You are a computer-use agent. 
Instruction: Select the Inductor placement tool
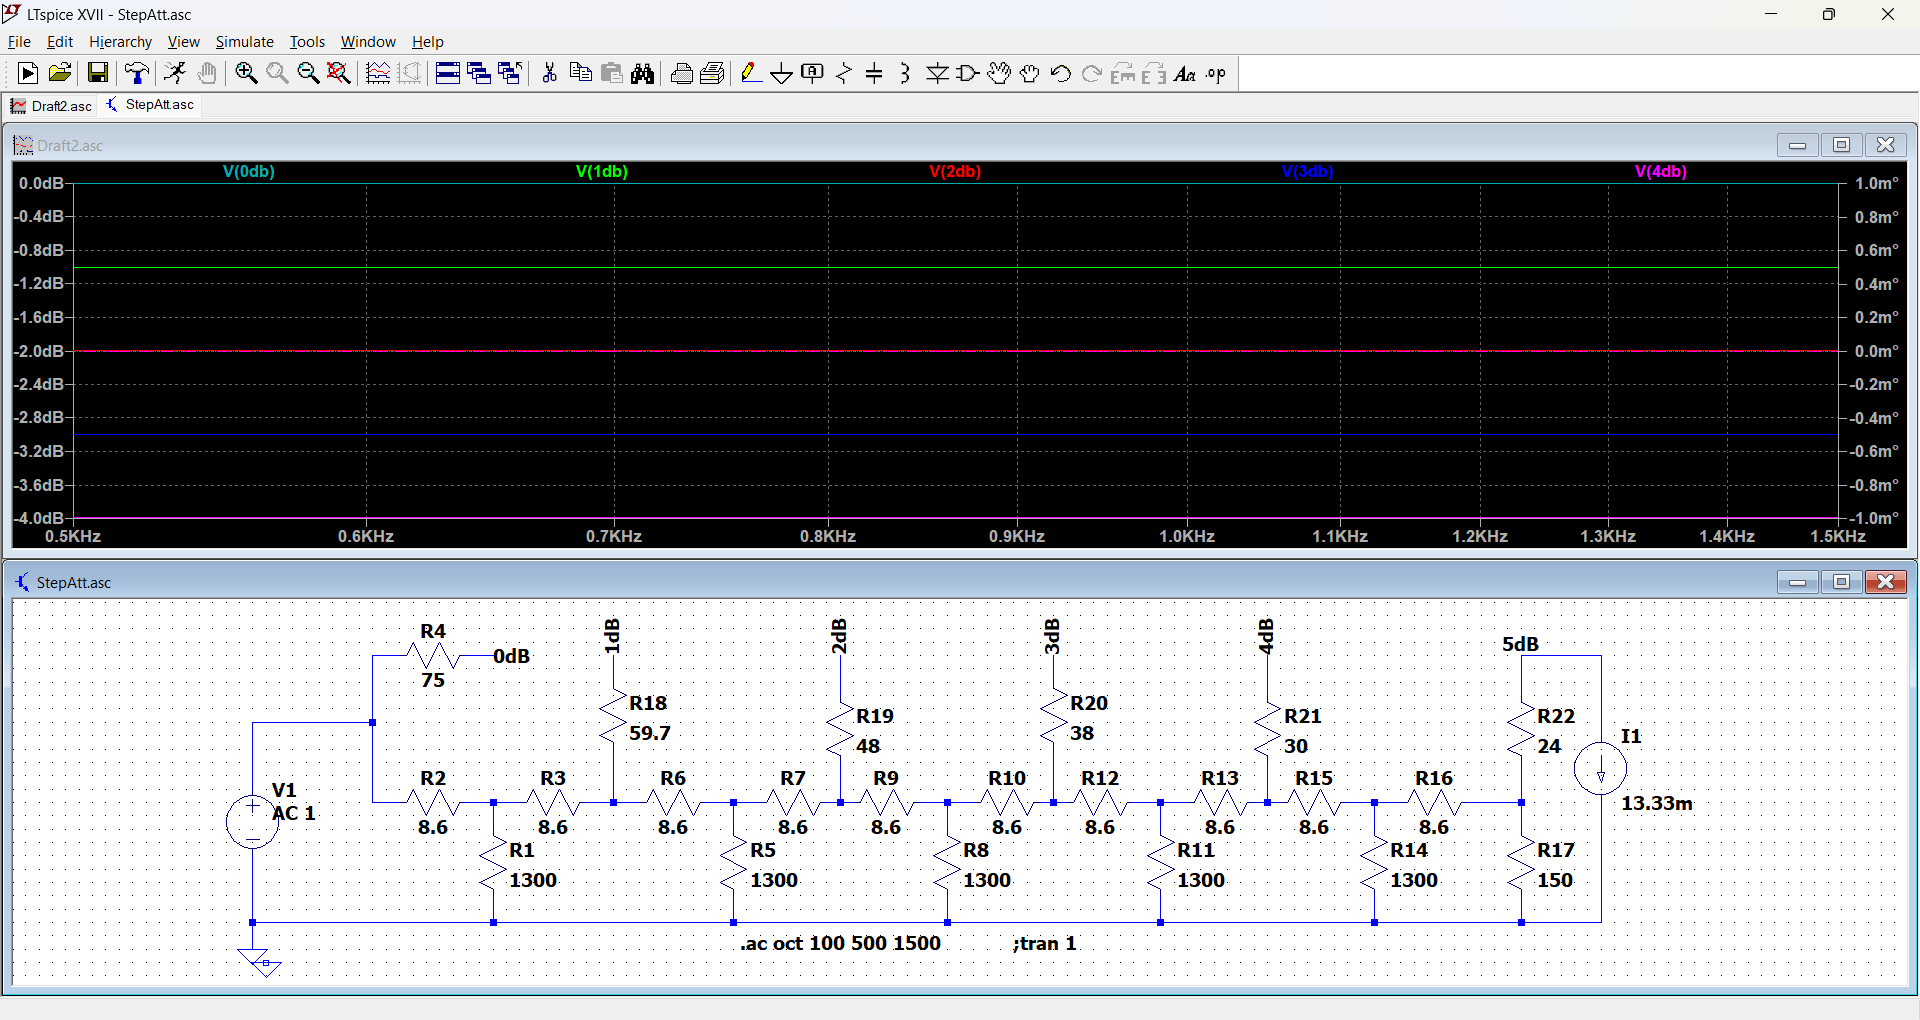[x=906, y=73]
